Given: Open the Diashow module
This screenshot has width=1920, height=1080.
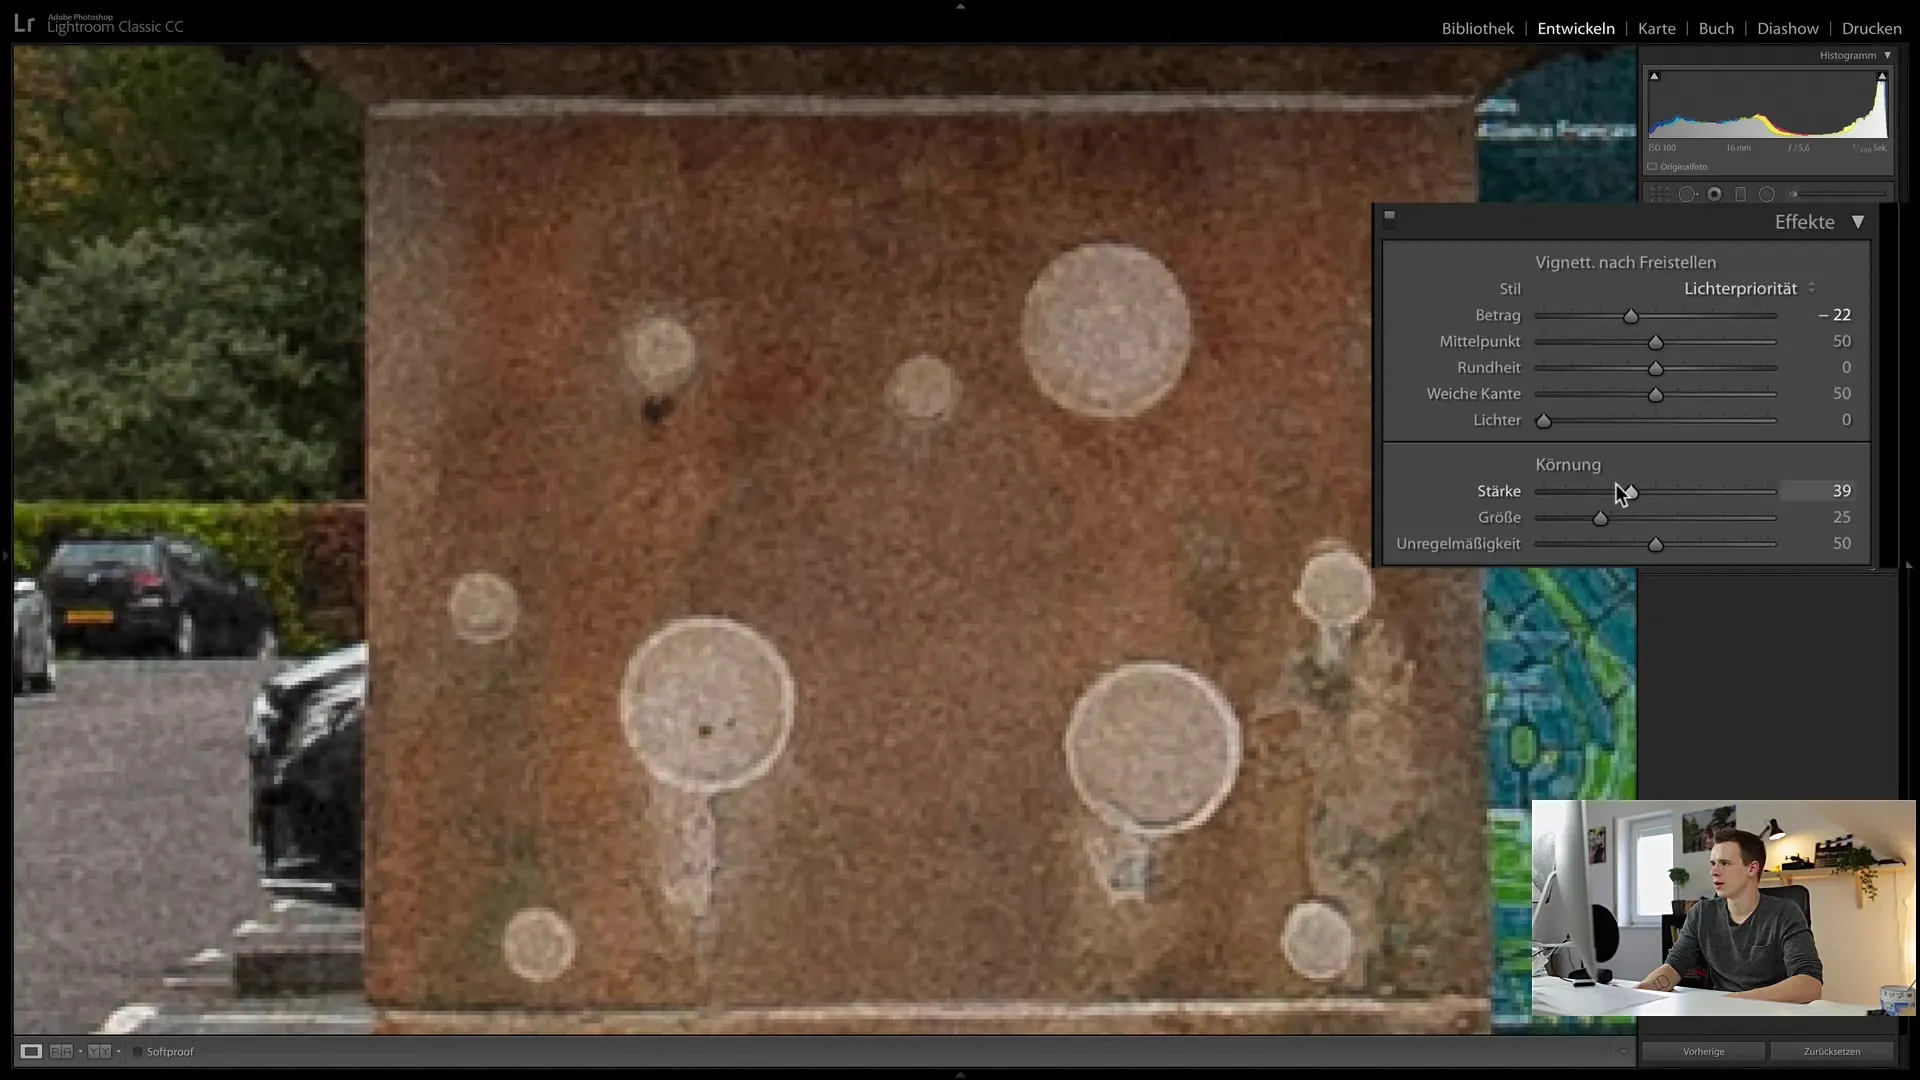Looking at the screenshot, I should point(1788,28).
